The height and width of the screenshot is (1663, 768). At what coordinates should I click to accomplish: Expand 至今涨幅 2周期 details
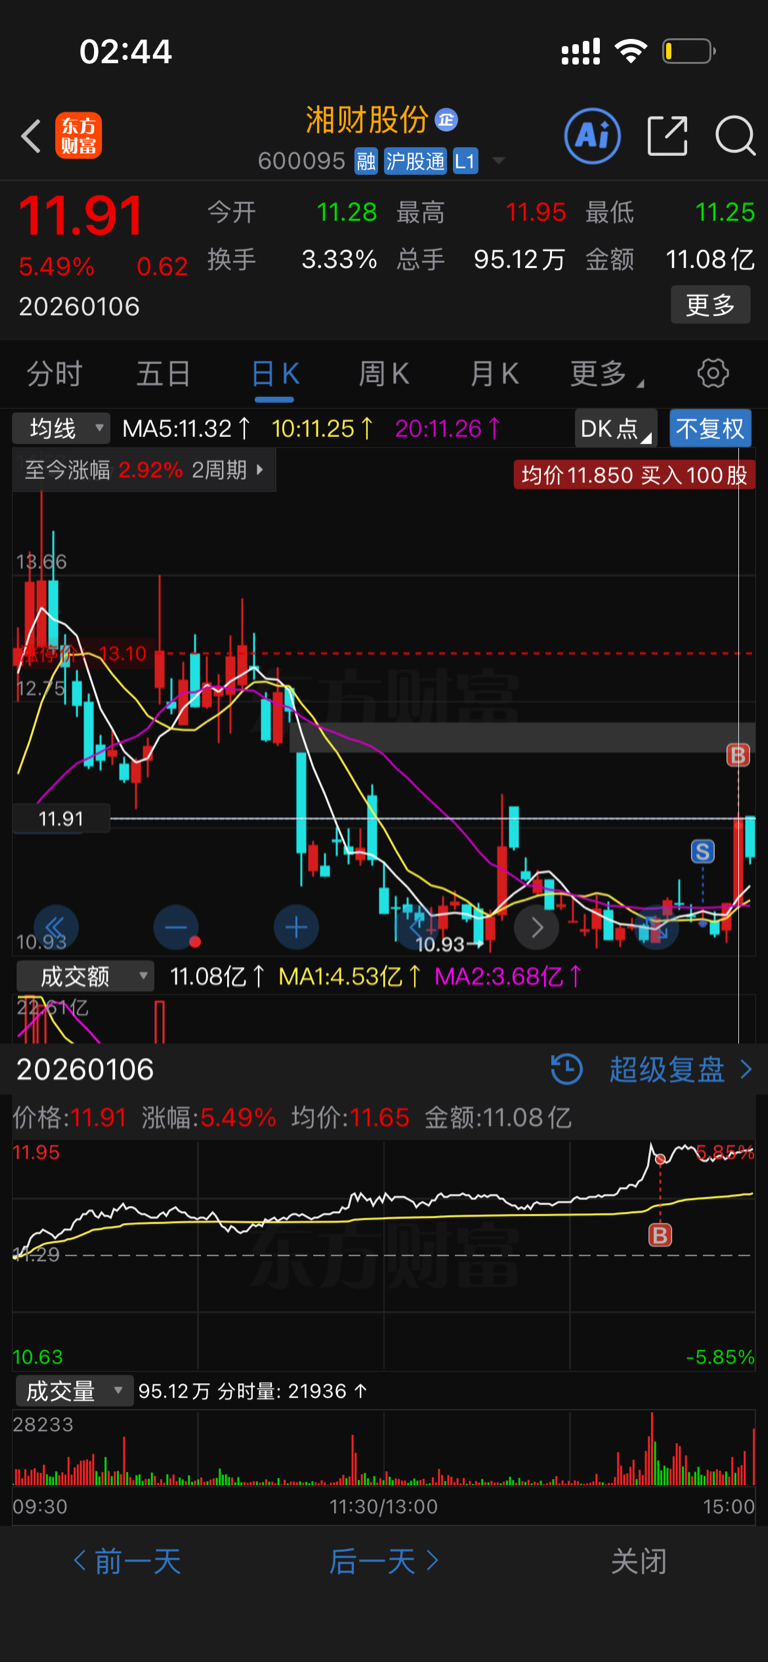pos(144,470)
